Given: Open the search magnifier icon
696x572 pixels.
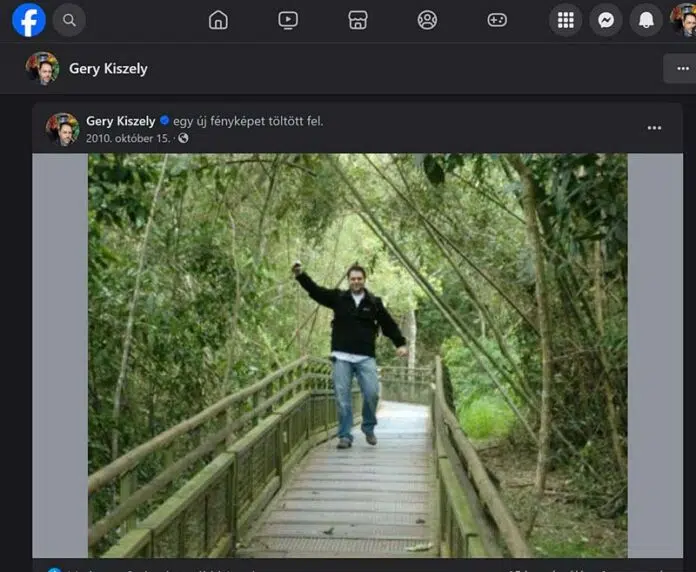Looking at the screenshot, I should click(x=69, y=20).
